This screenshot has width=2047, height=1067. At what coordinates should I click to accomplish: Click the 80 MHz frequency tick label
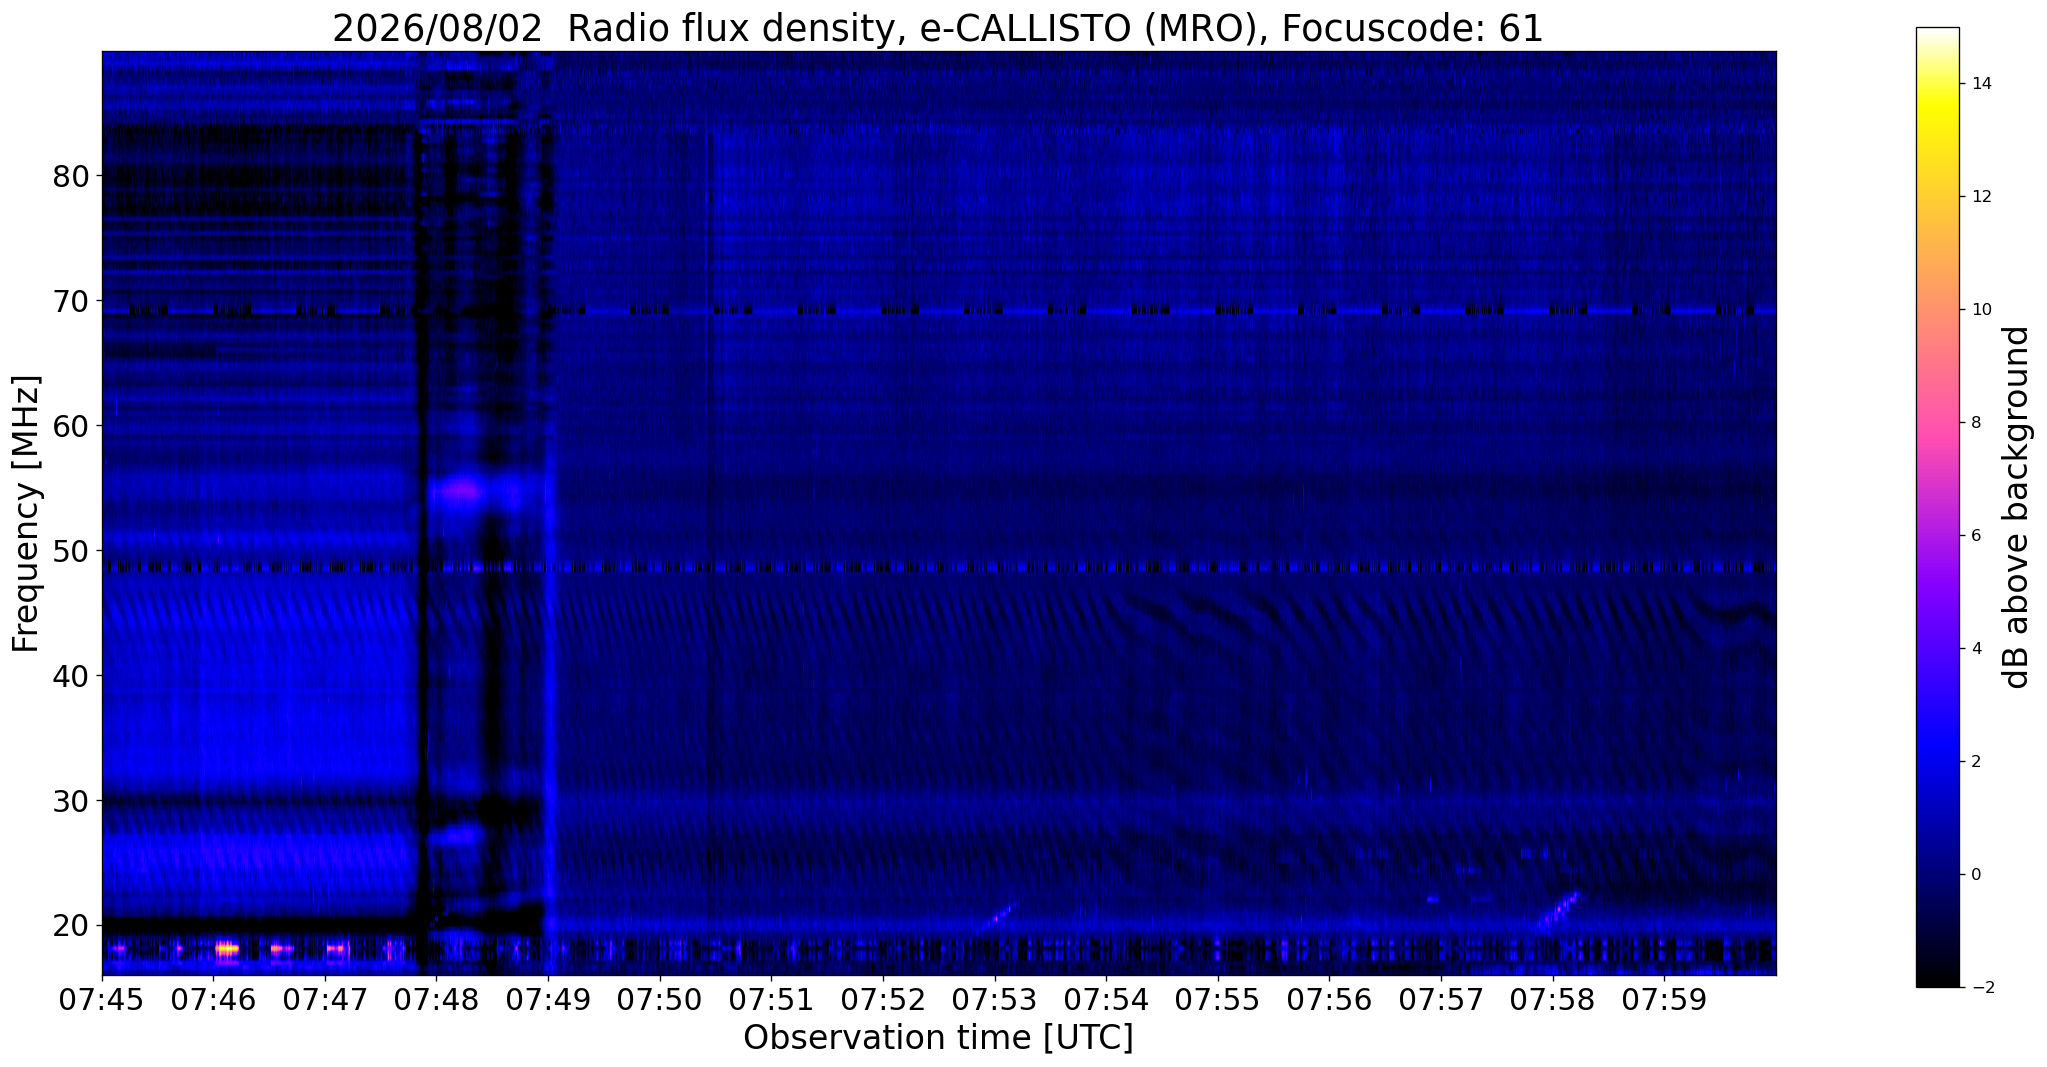72,176
